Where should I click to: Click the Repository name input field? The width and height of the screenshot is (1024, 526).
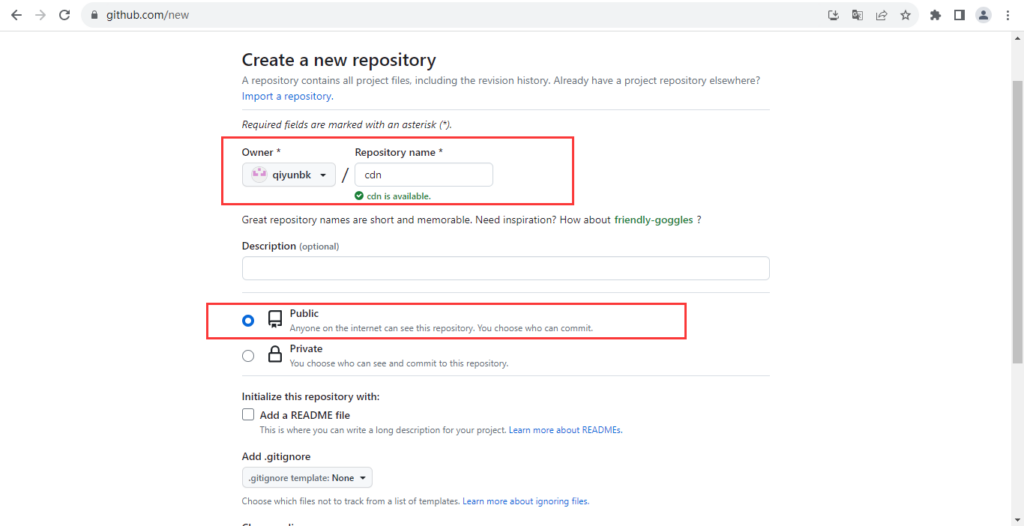tap(424, 175)
